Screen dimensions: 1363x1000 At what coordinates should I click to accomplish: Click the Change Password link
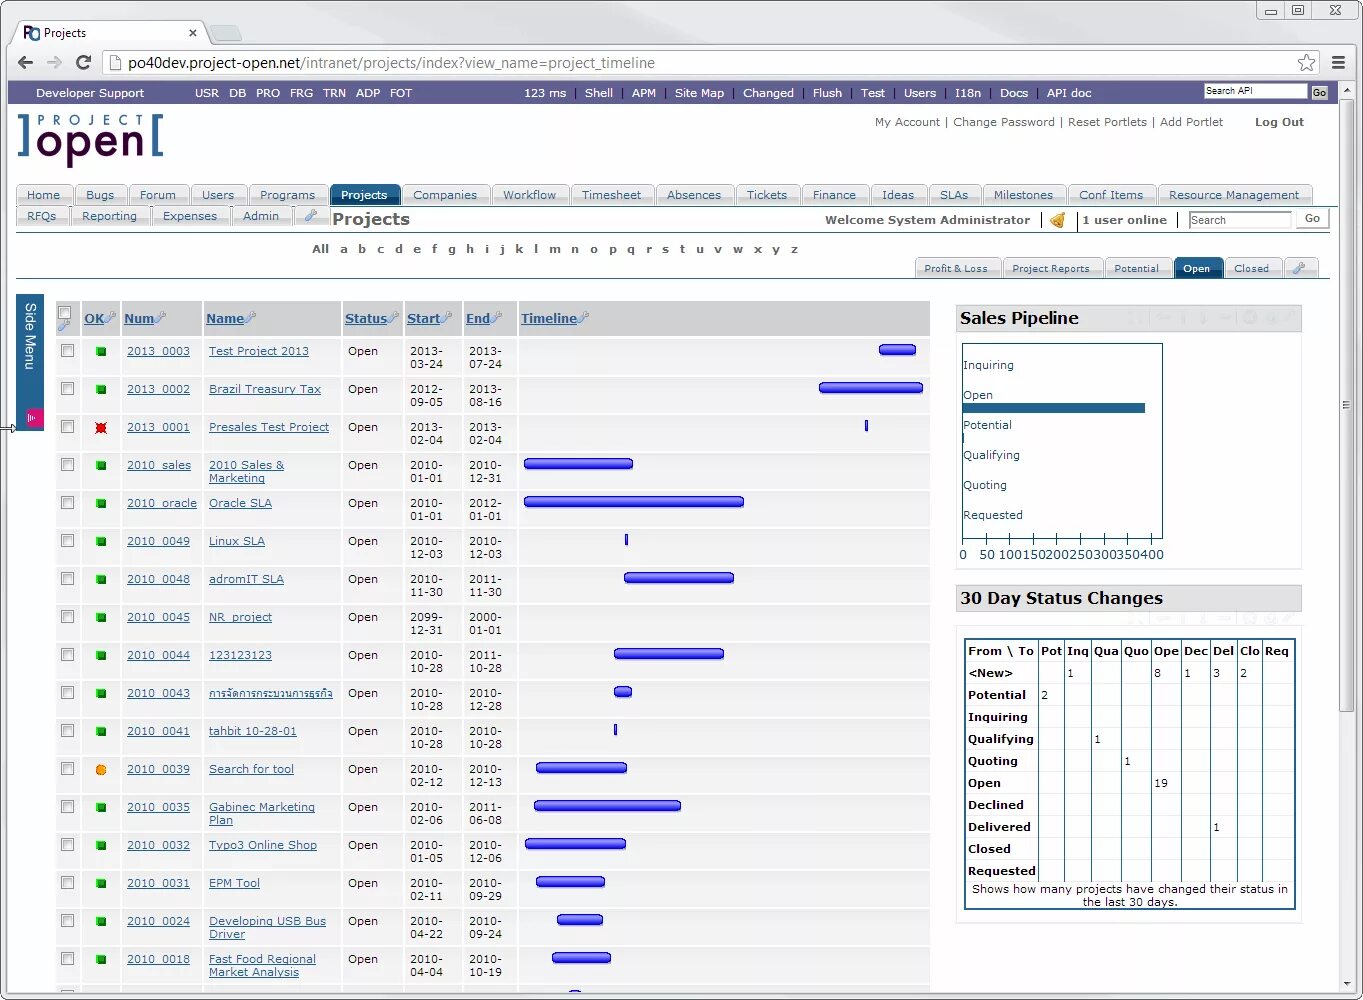coord(1004,122)
